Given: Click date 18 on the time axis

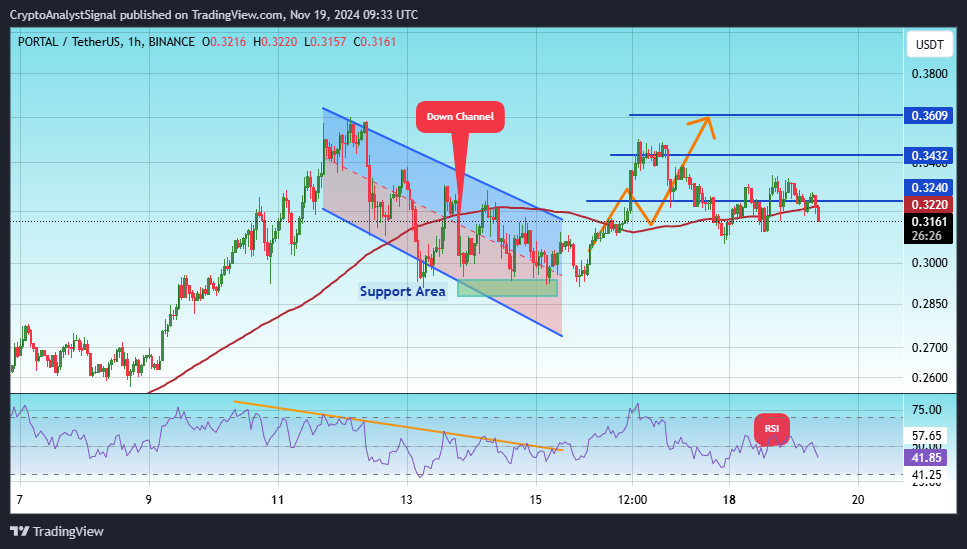Looking at the screenshot, I should click(x=729, y=500).
